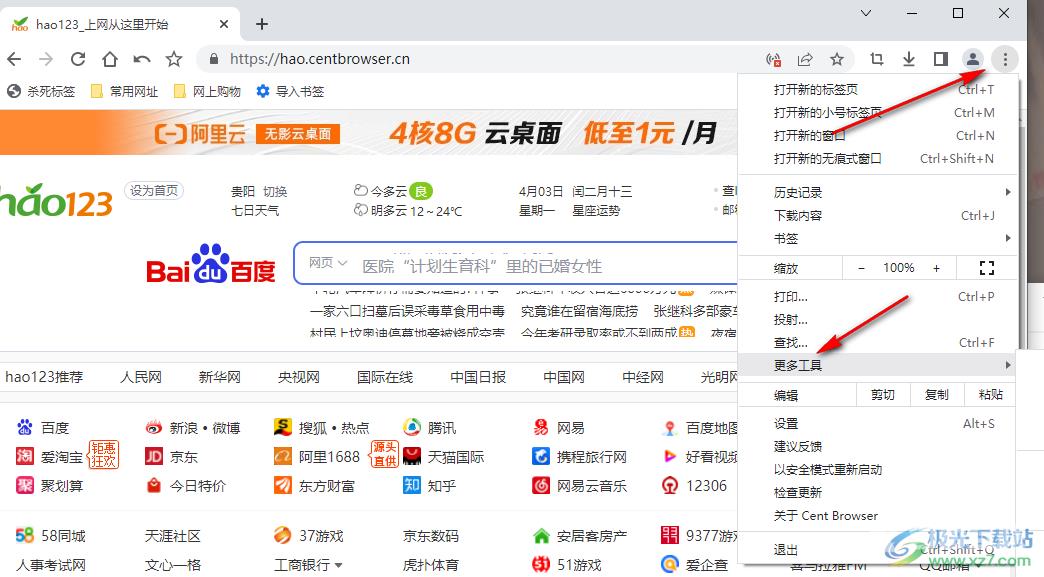Open the site lock security icon
Screen dimensions: 1044x577
214,59
